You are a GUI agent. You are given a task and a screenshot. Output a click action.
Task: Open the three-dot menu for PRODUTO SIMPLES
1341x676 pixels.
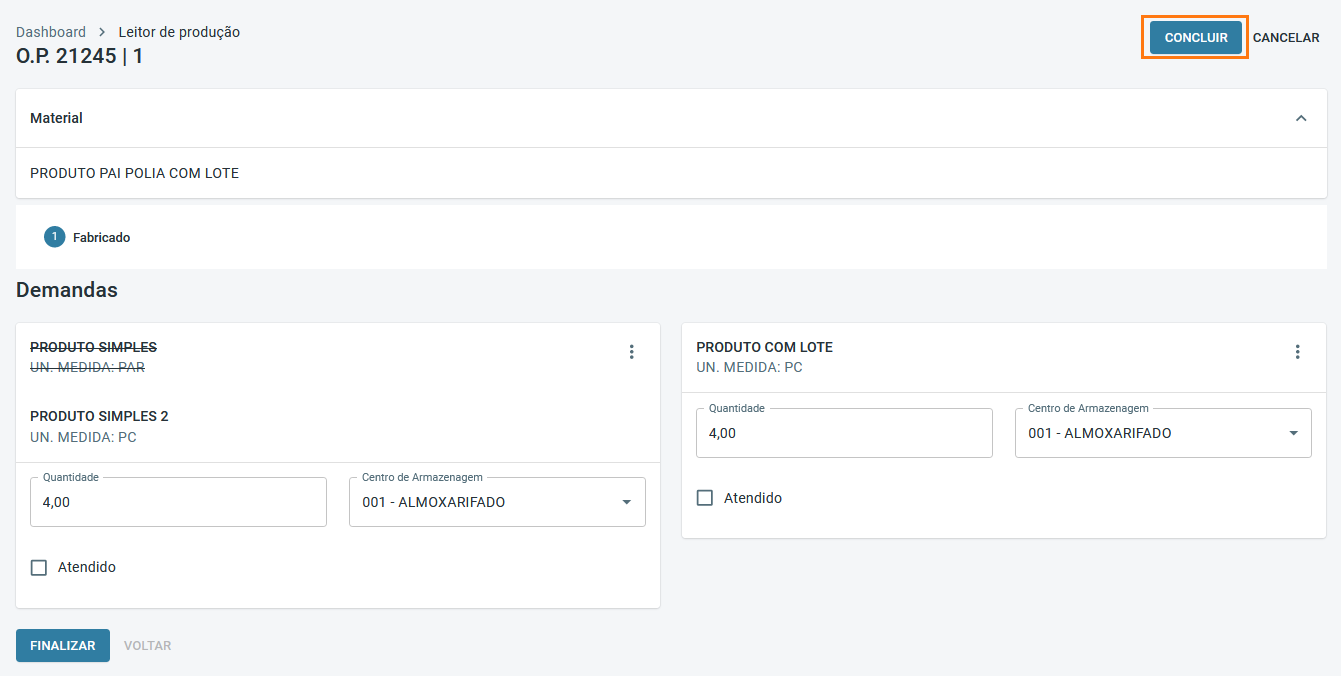[631, 352]
